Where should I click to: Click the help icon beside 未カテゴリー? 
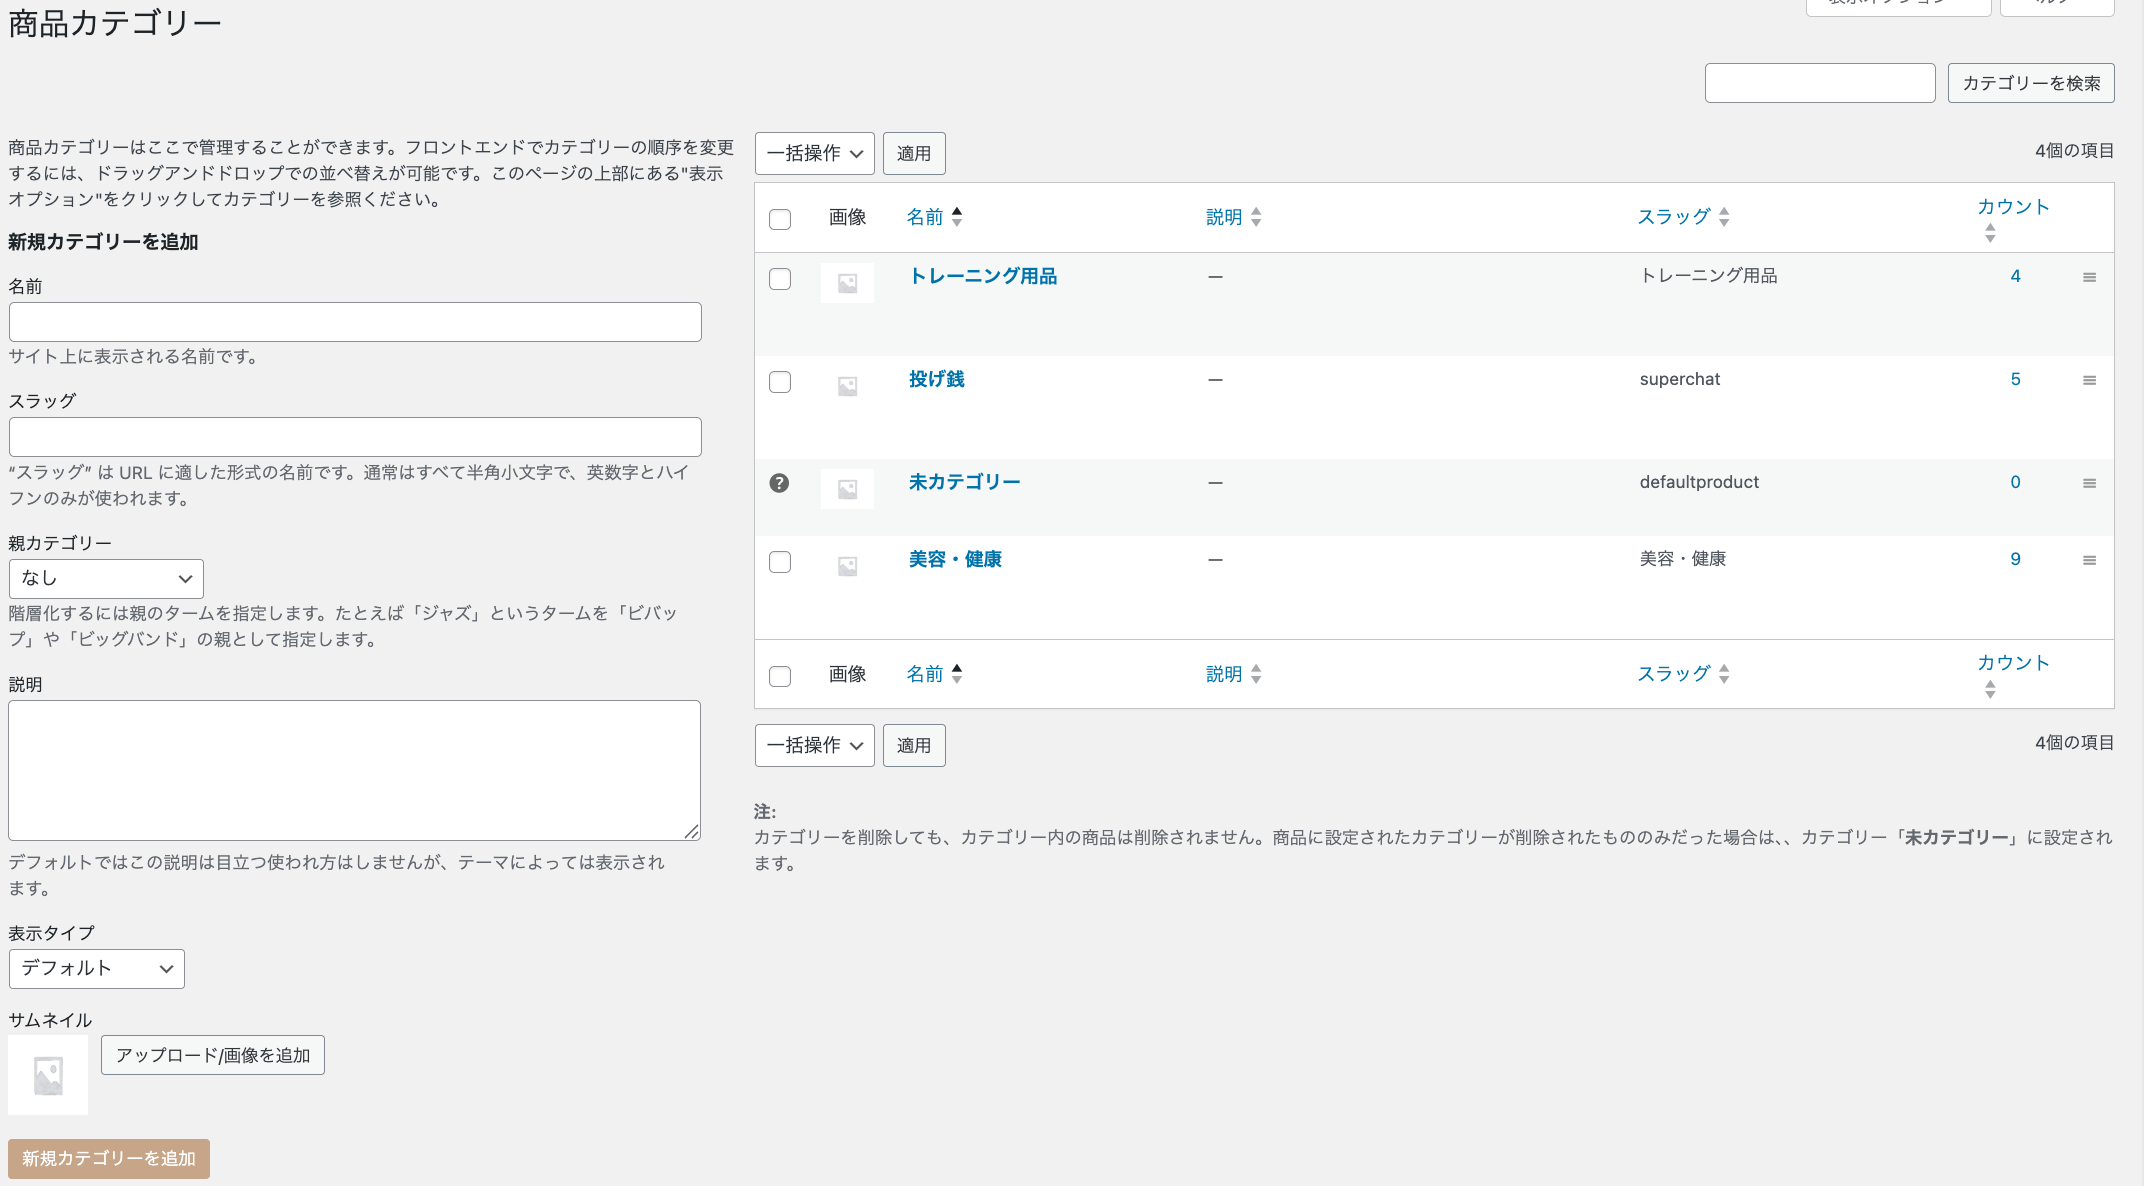(x=779, y=483)
